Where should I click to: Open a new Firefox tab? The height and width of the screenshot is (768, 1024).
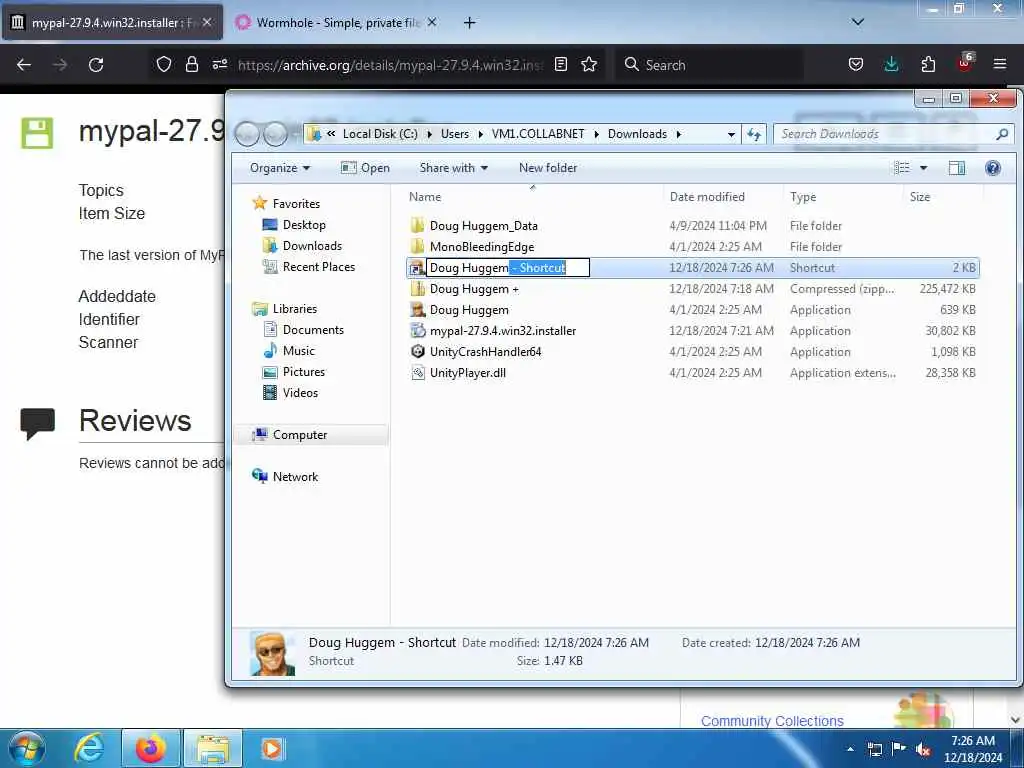(470, 22)
